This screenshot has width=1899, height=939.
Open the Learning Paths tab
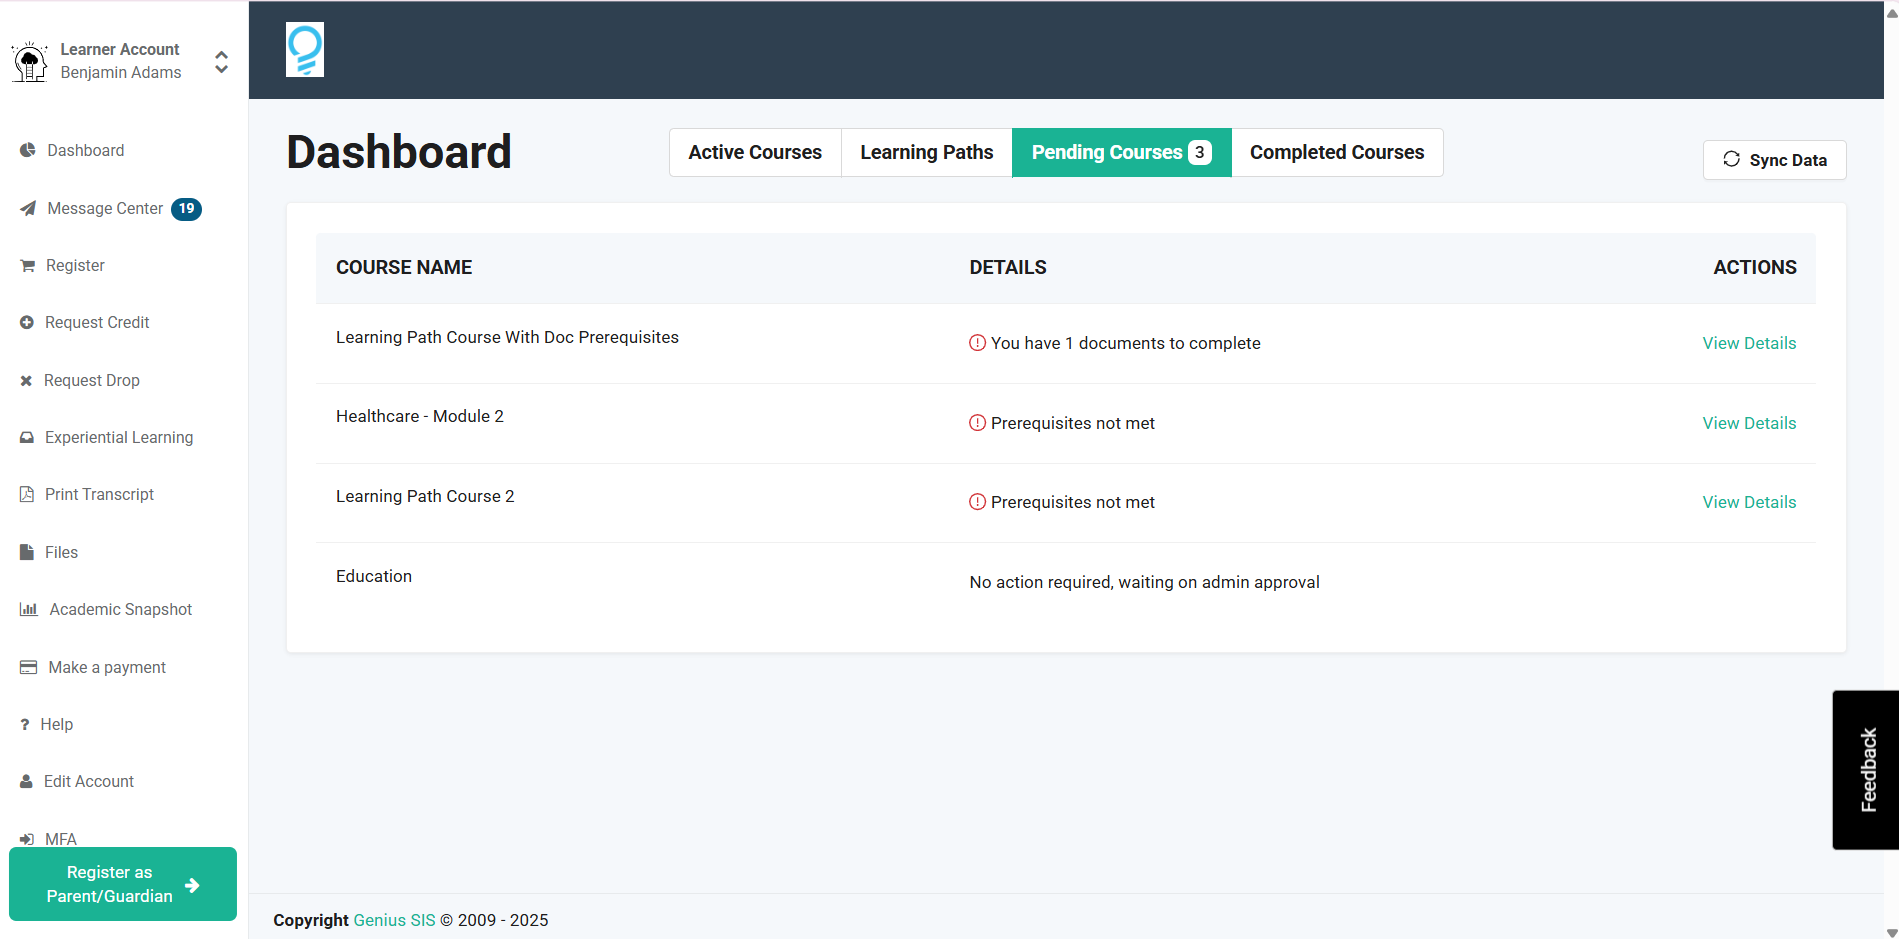click(x=926, y=152)
